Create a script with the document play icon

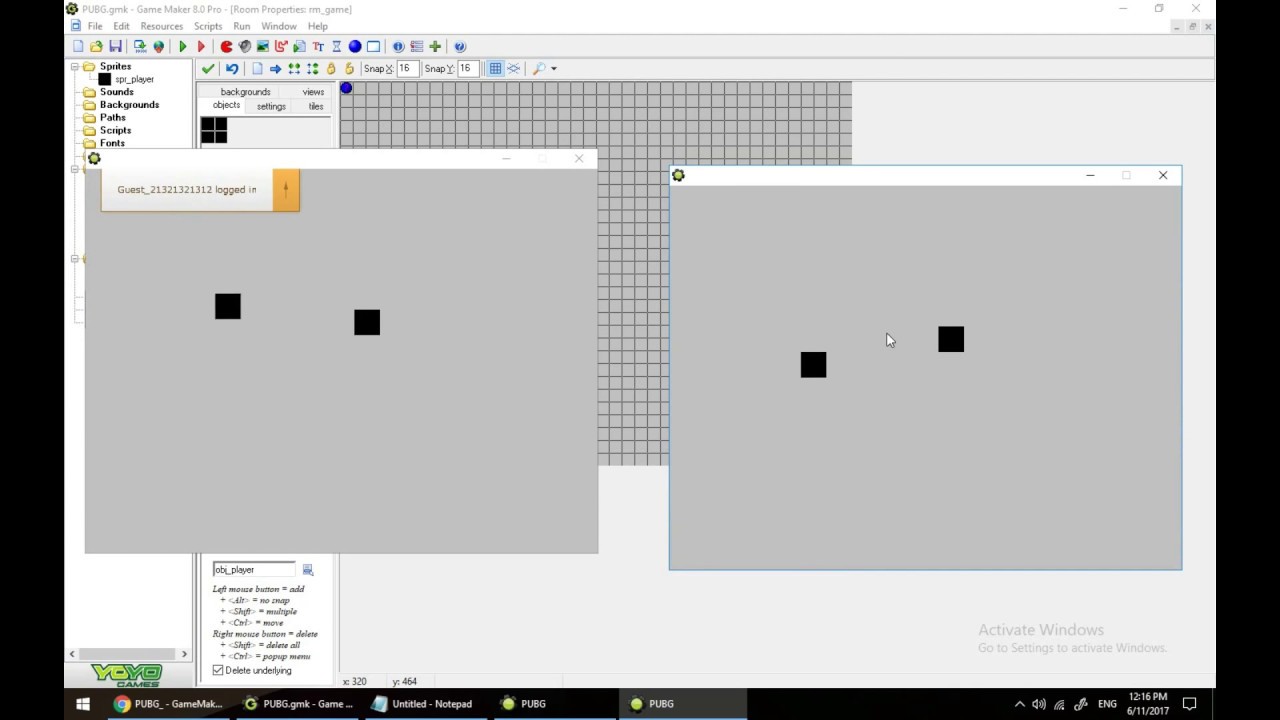(299, 46)
